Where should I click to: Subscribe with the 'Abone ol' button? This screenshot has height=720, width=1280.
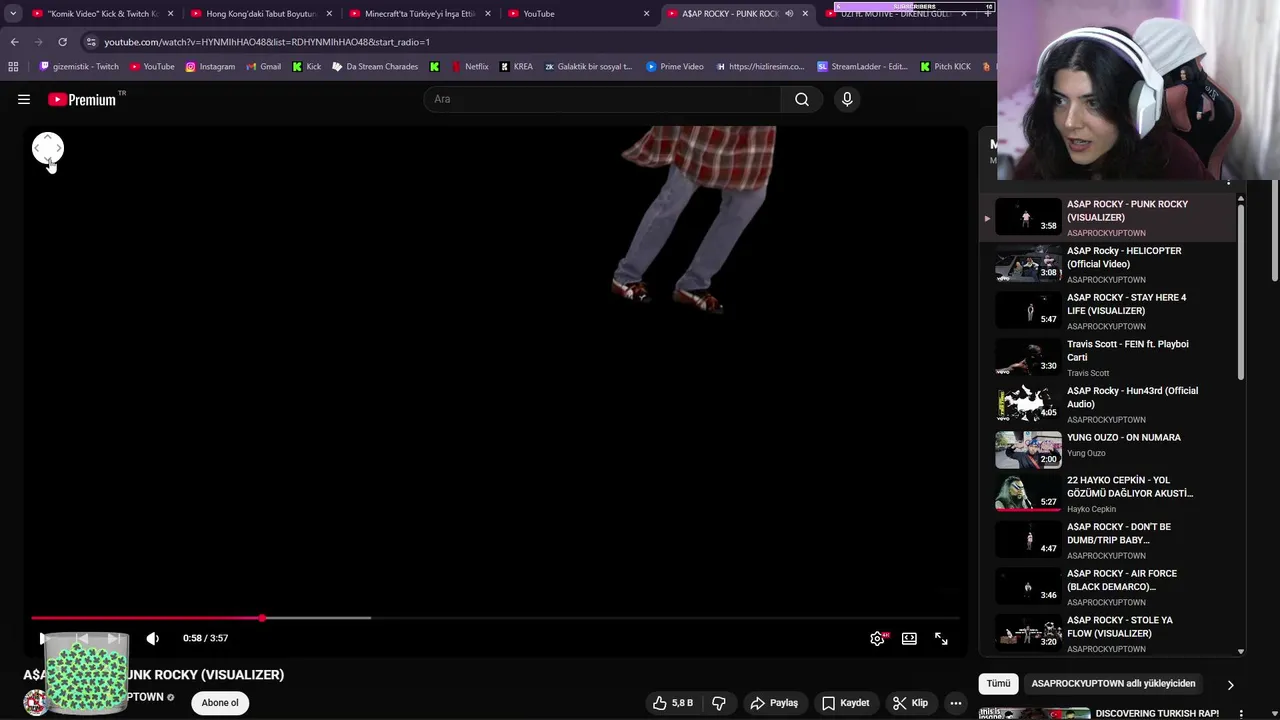[x=220, y=703]
